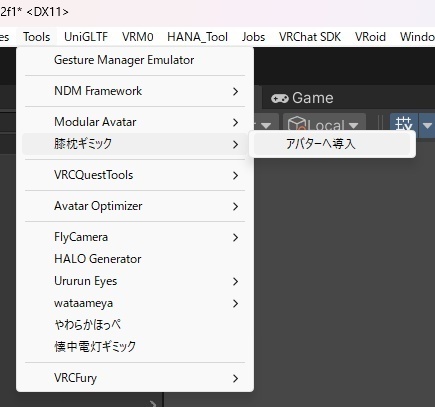Open the HANA_Tool menu
The width and height of the screenshot is (435, 407).
pos(197,37)
